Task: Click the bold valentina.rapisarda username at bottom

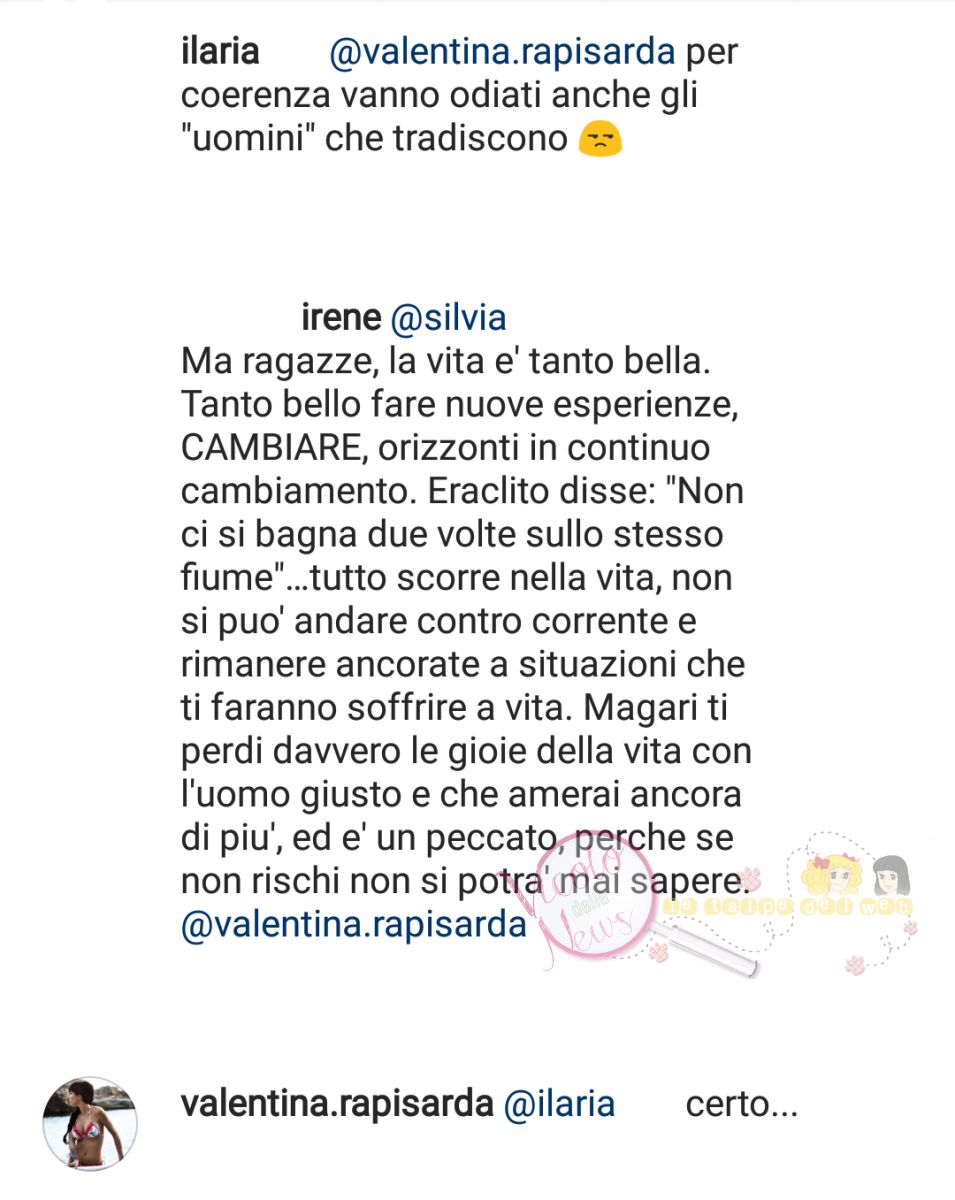Action: click(x=337, y=1105)
